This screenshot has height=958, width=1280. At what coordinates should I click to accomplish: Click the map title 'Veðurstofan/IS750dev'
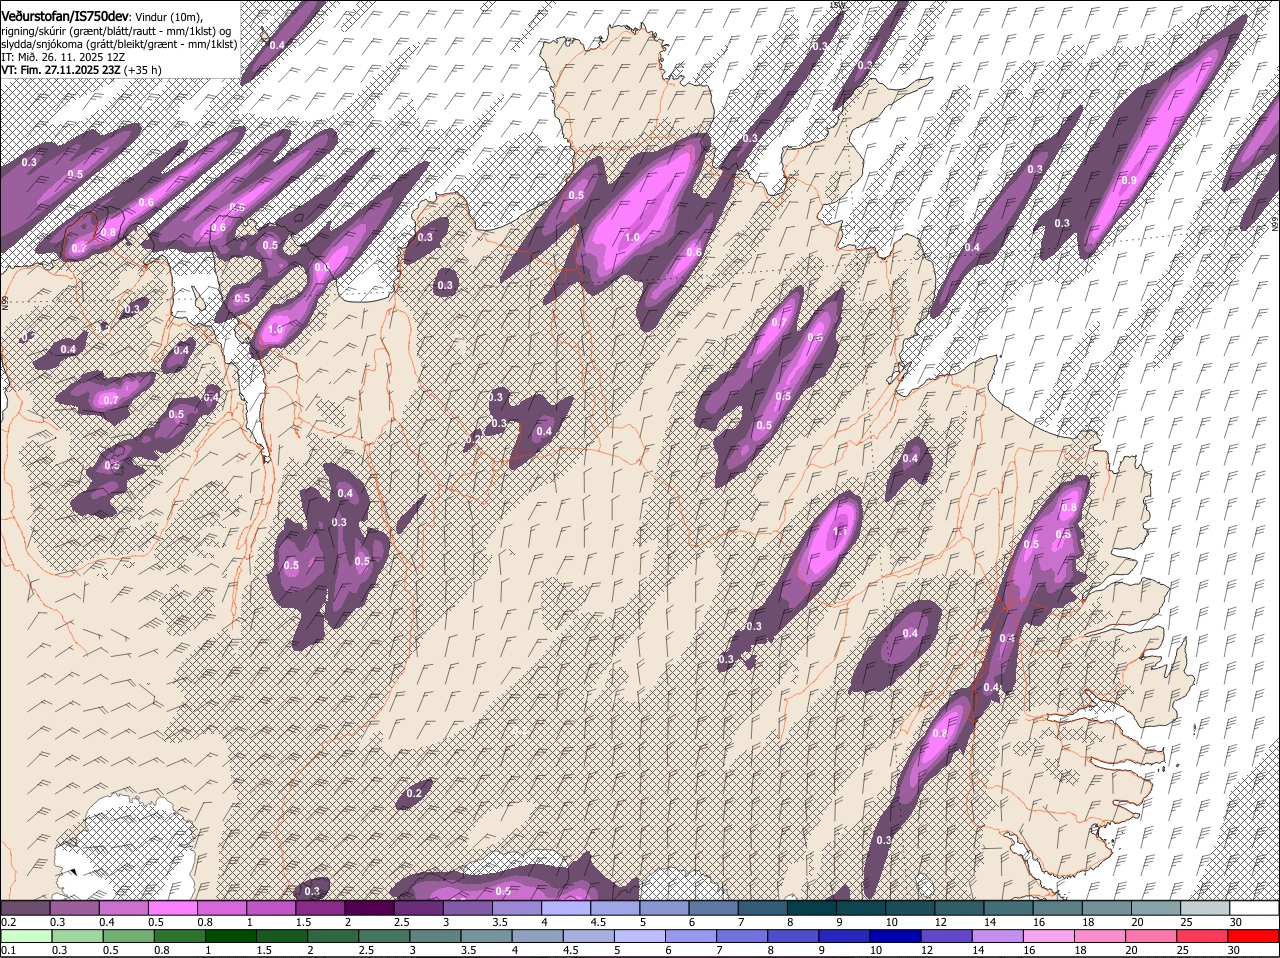click(65, 15)
